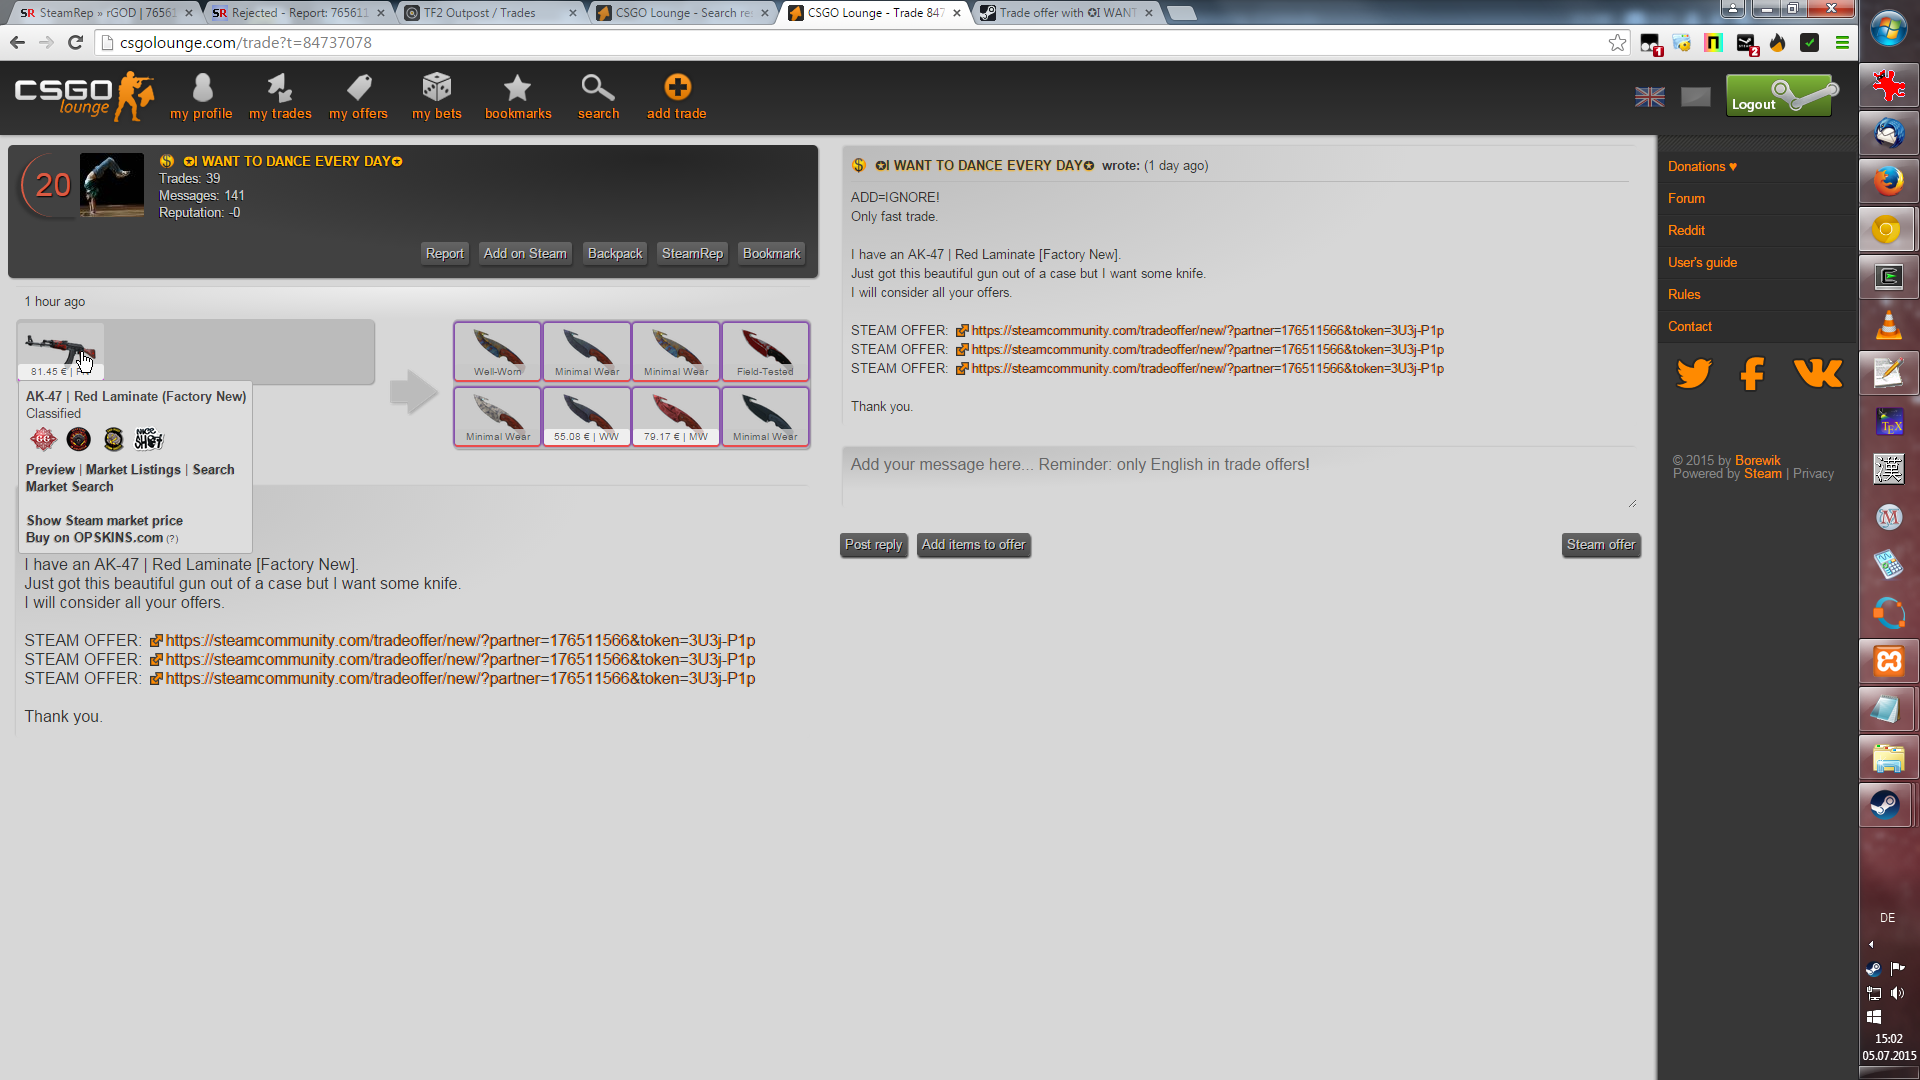Open my bets dice icon
The width and height of the screenshot is (1920, 1080).
[x=437, y=88]
